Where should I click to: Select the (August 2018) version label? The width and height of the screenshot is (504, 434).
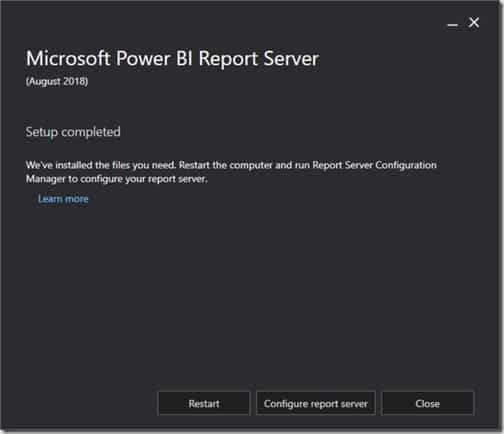tap(57, 81)
